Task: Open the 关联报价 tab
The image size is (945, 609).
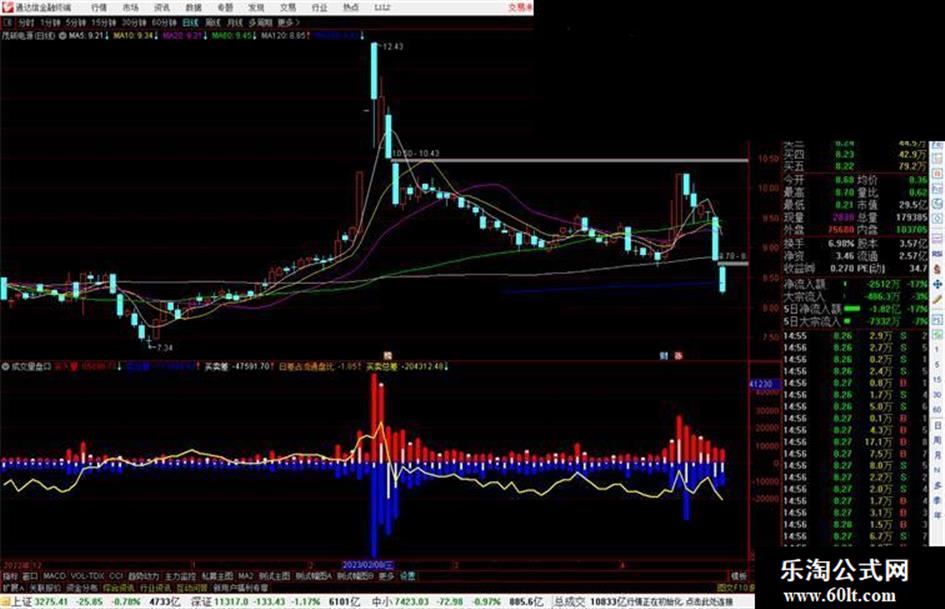Action: click(45, 587)
